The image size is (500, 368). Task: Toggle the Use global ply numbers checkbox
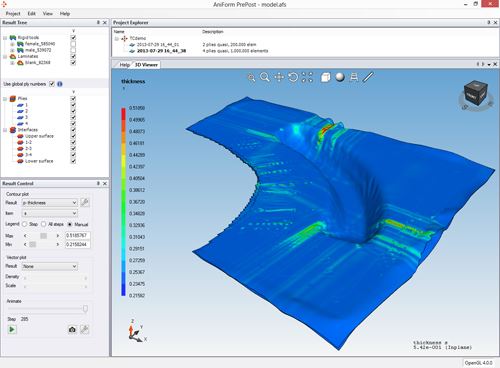click(x=52, y=84)
